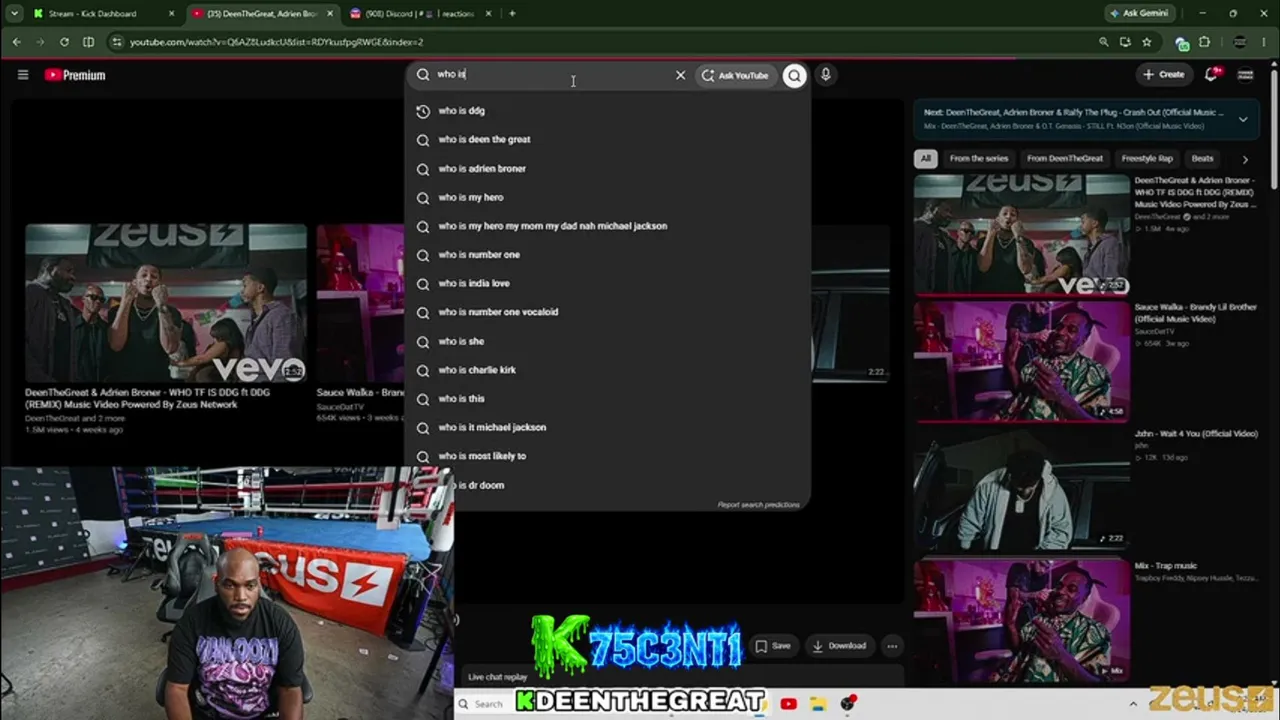Open YouTube notifications bell
The width and height of the screenshot is (1280, 720).
pos(1212,74)
